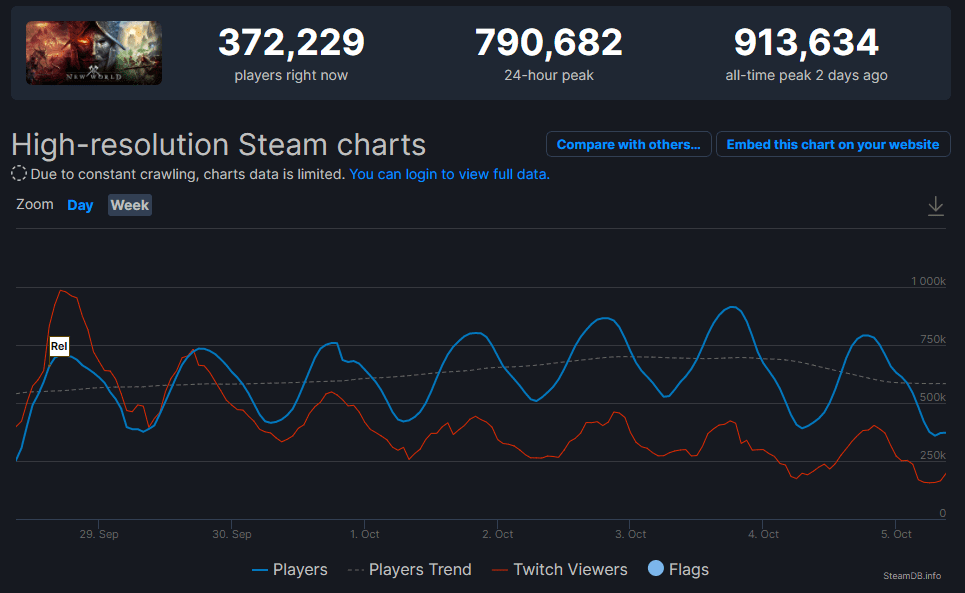Click the SteamDB.info credit text
Image resolution: width=965 pixels, height=593 pixels.
(x=912, y=576)
